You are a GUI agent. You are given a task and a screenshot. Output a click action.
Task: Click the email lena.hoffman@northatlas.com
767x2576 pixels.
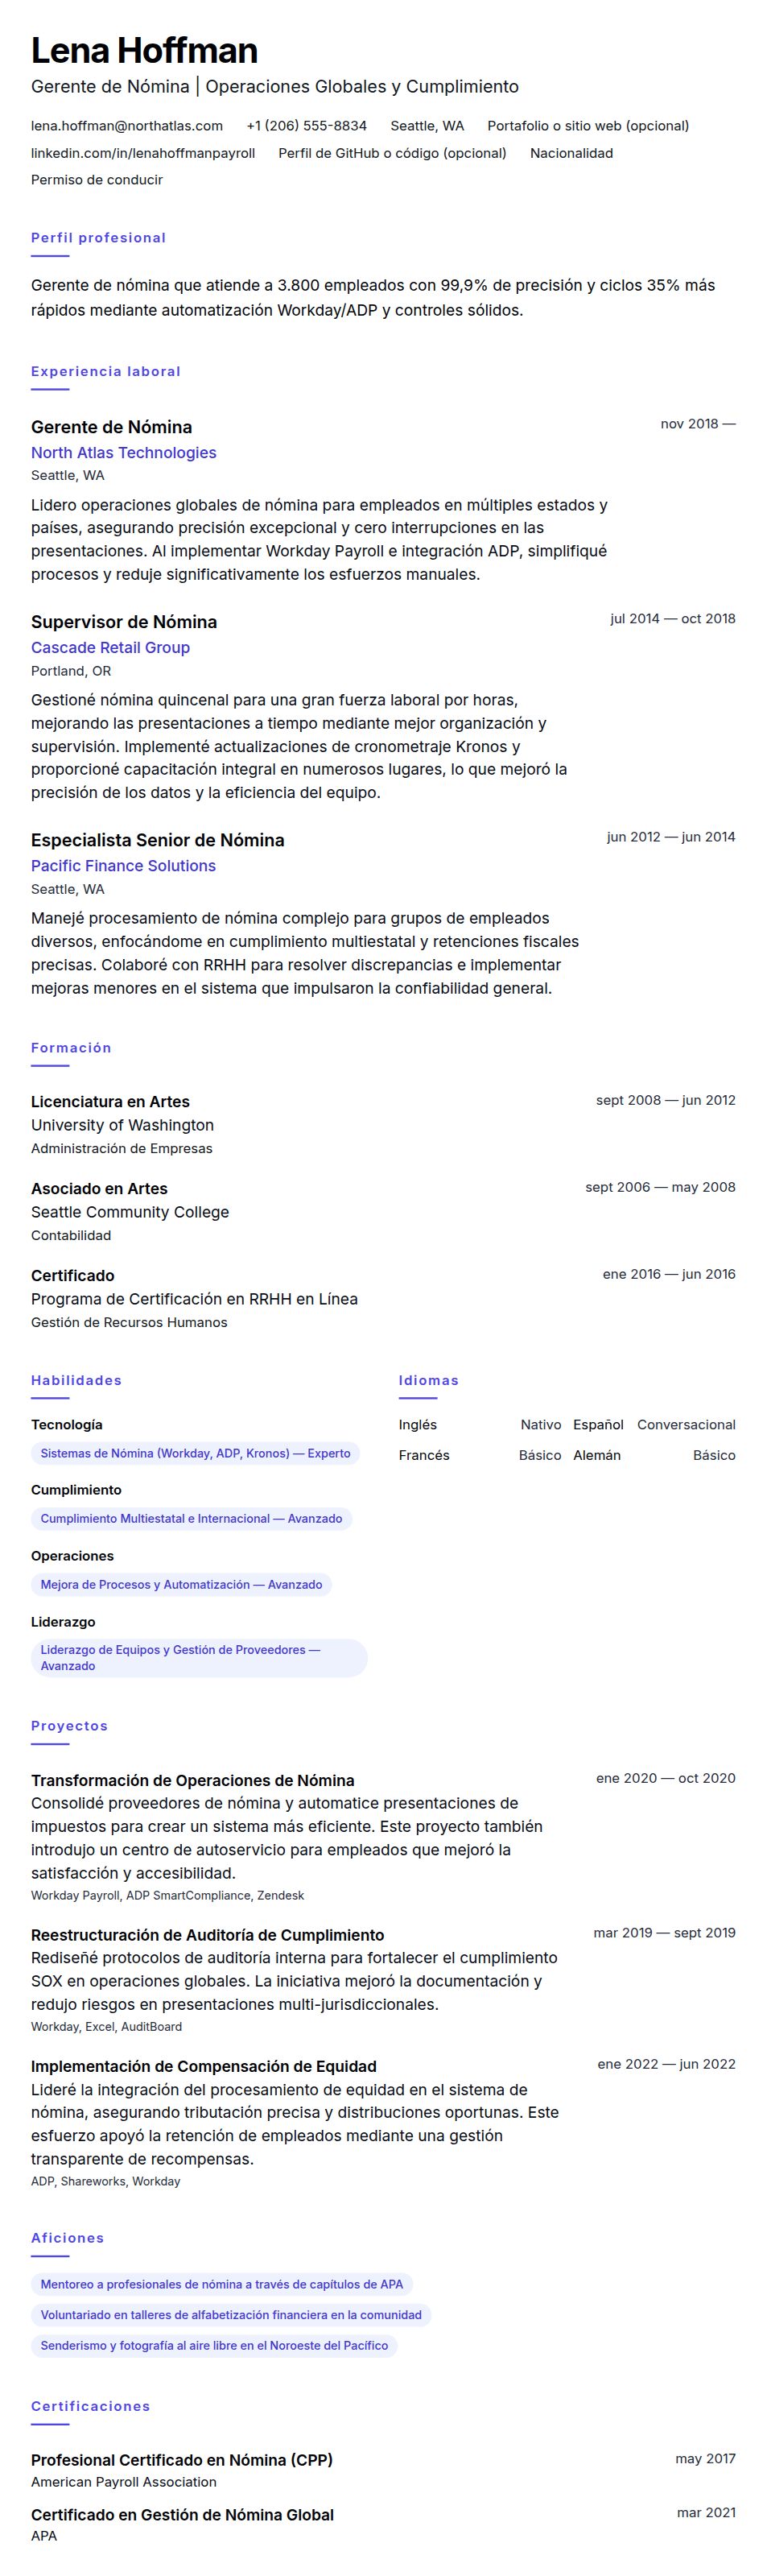point(127,126)
